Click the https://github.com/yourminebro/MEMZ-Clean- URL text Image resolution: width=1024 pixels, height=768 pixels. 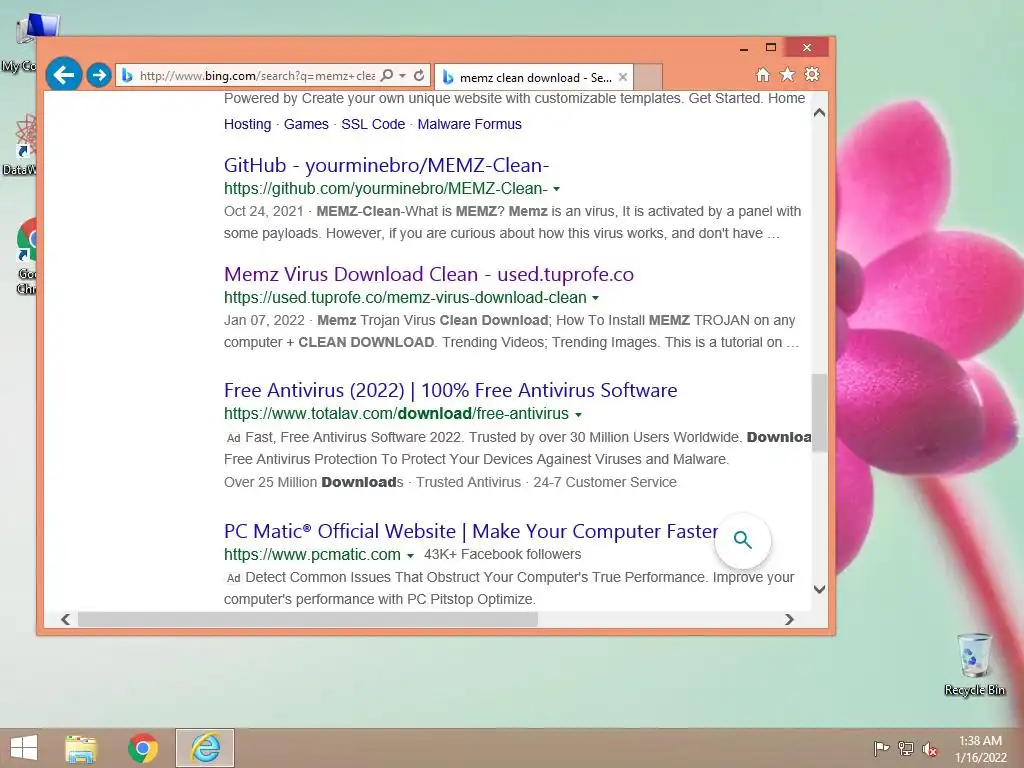(386, 189)
